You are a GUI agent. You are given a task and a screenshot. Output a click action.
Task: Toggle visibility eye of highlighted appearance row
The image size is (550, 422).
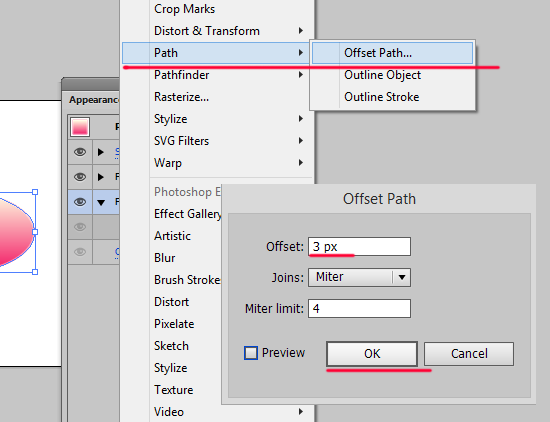click(80, 202)
